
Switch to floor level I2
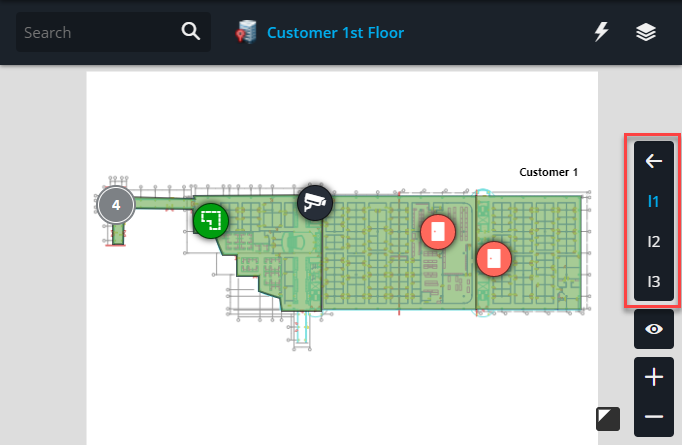(654, 241)
